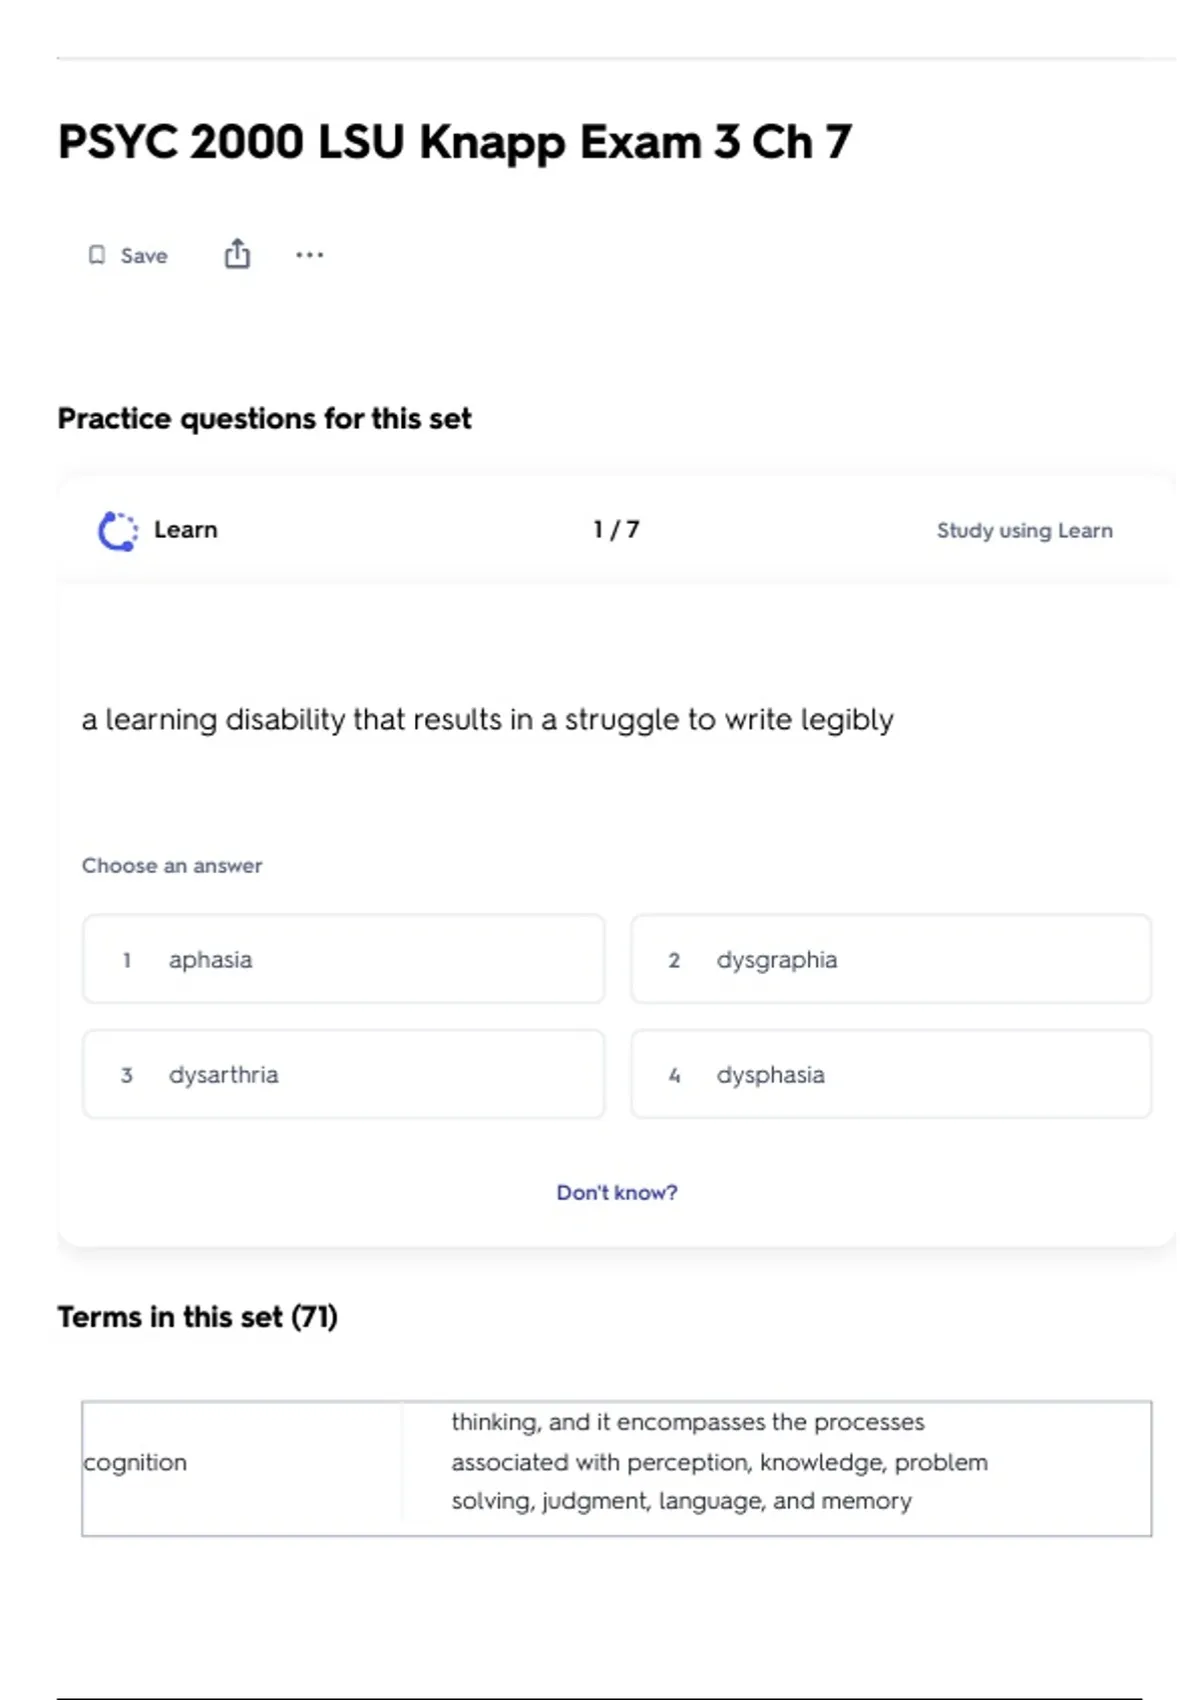Click the Learn label in card header
Screen dimensions: 1200x1700
185,529
